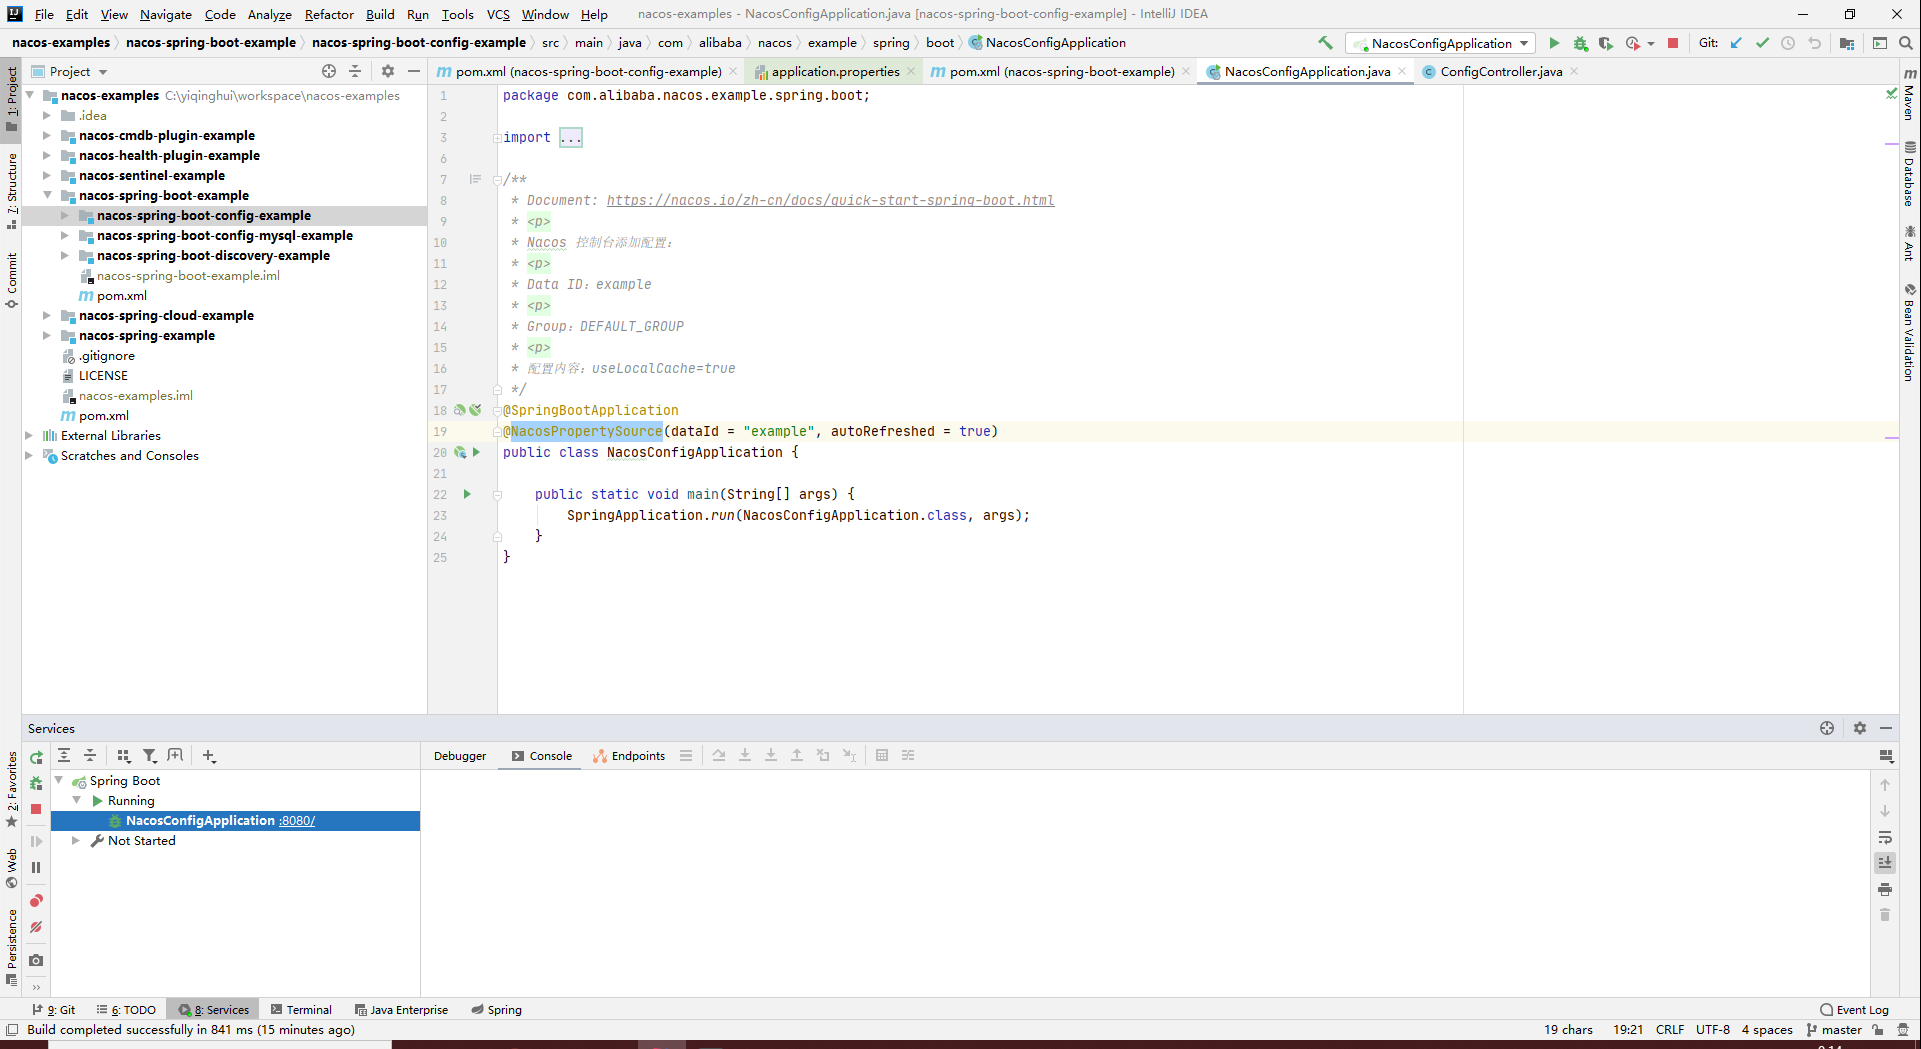The height and width of the screenshot is (1049, 1921).
Task: Collapse the Spring Boot node in Services
Action: [58, 780]
